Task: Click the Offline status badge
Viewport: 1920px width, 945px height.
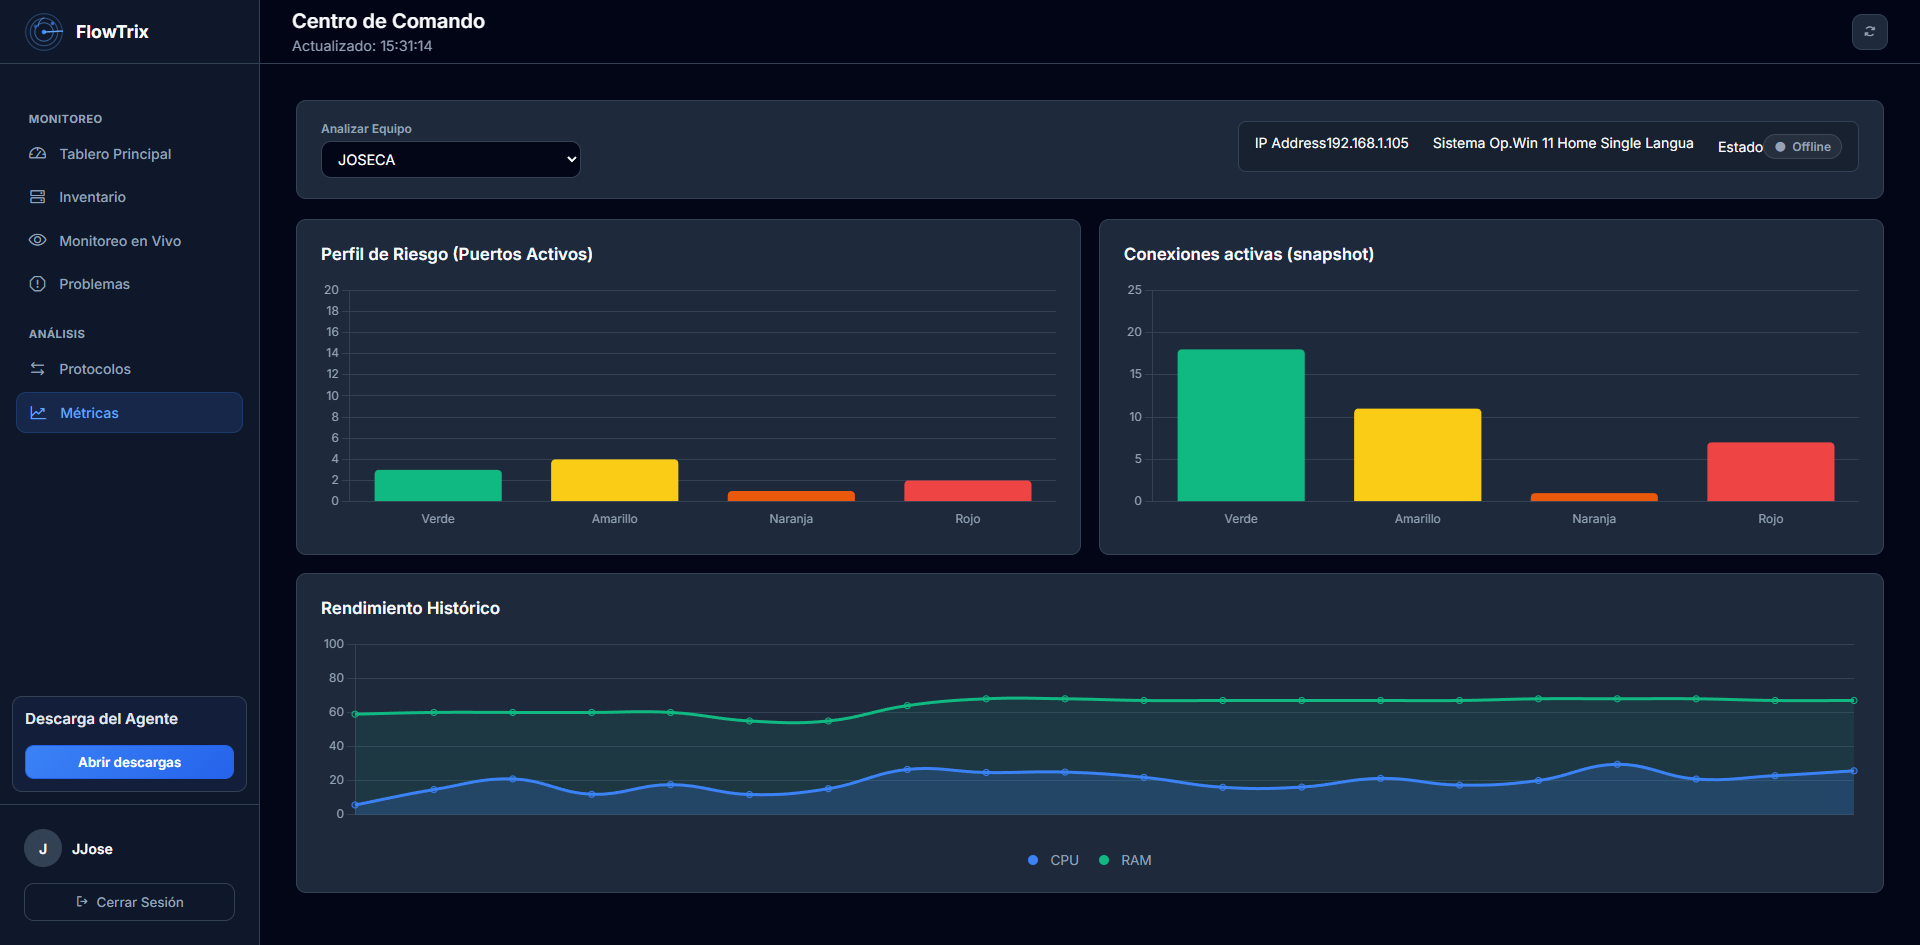Action: (x=1802, y=147)
